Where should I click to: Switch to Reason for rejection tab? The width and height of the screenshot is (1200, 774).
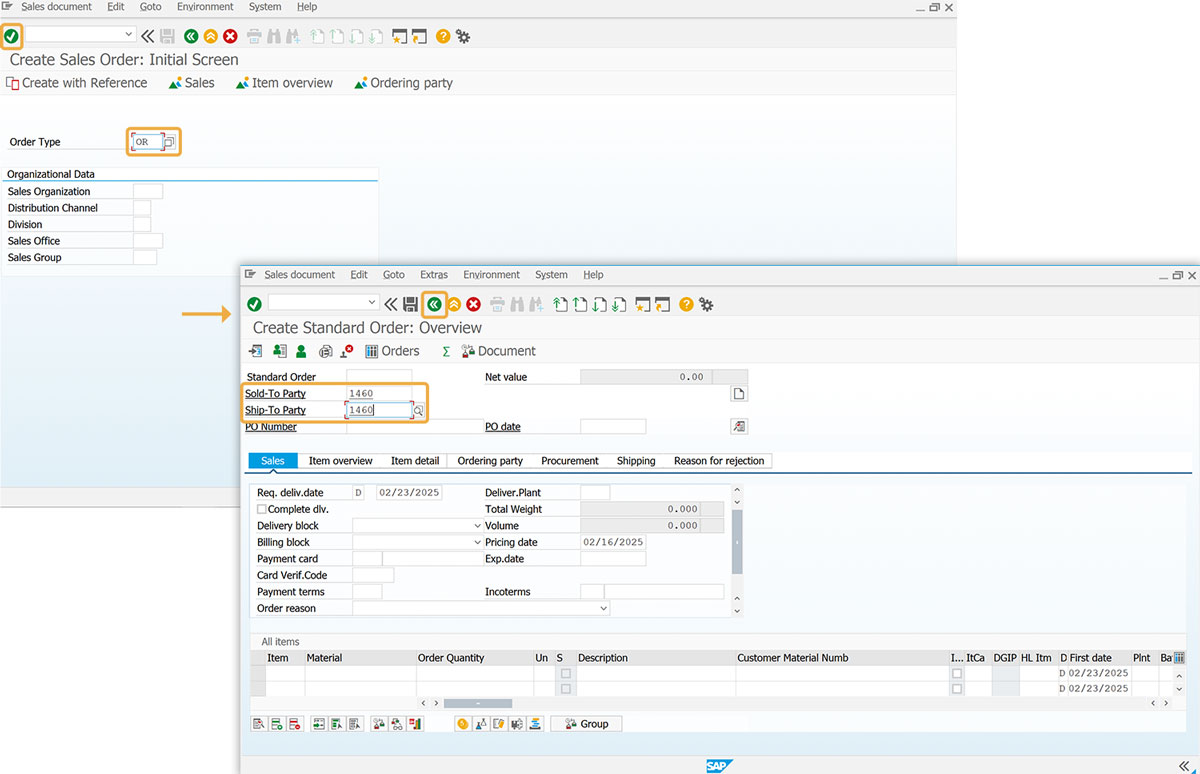[x=719, y=461]
